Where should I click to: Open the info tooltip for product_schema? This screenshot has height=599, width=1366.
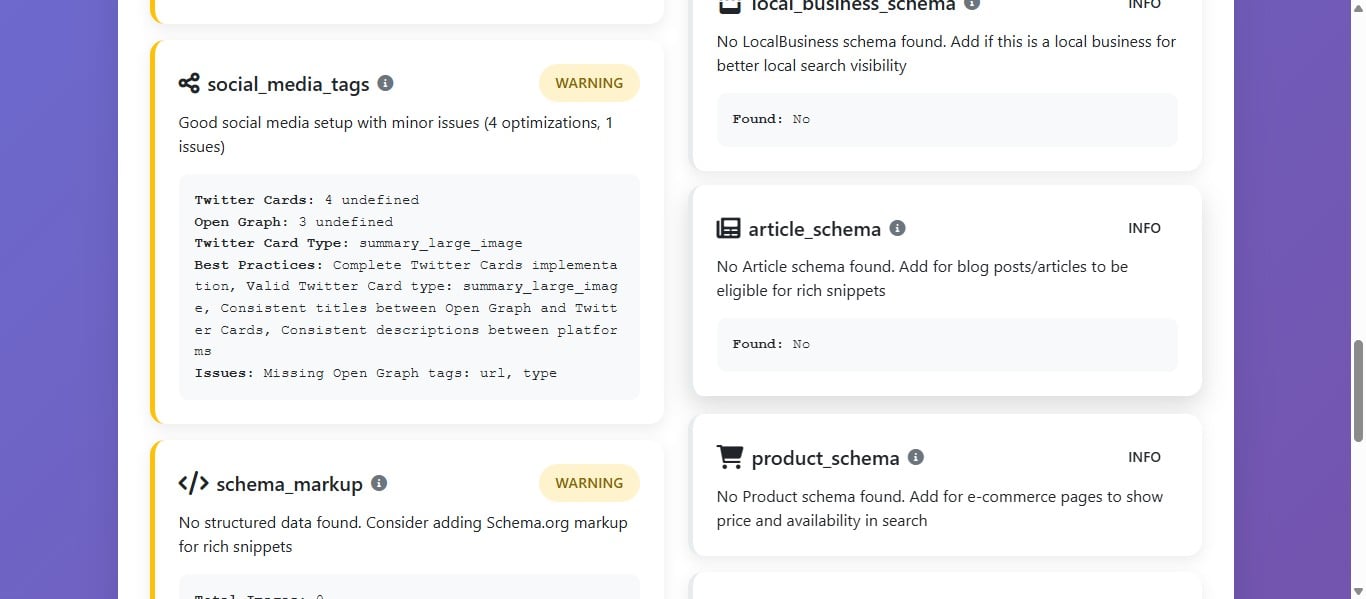(x=915, y=458)
